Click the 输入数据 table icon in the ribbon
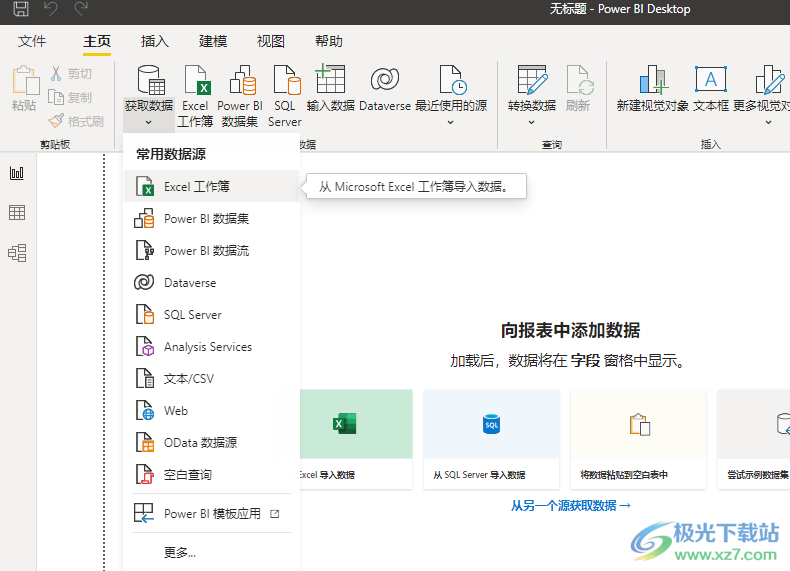Image resolution: width=790 pixels, height=571 pixels. click(x=330, y=79)
